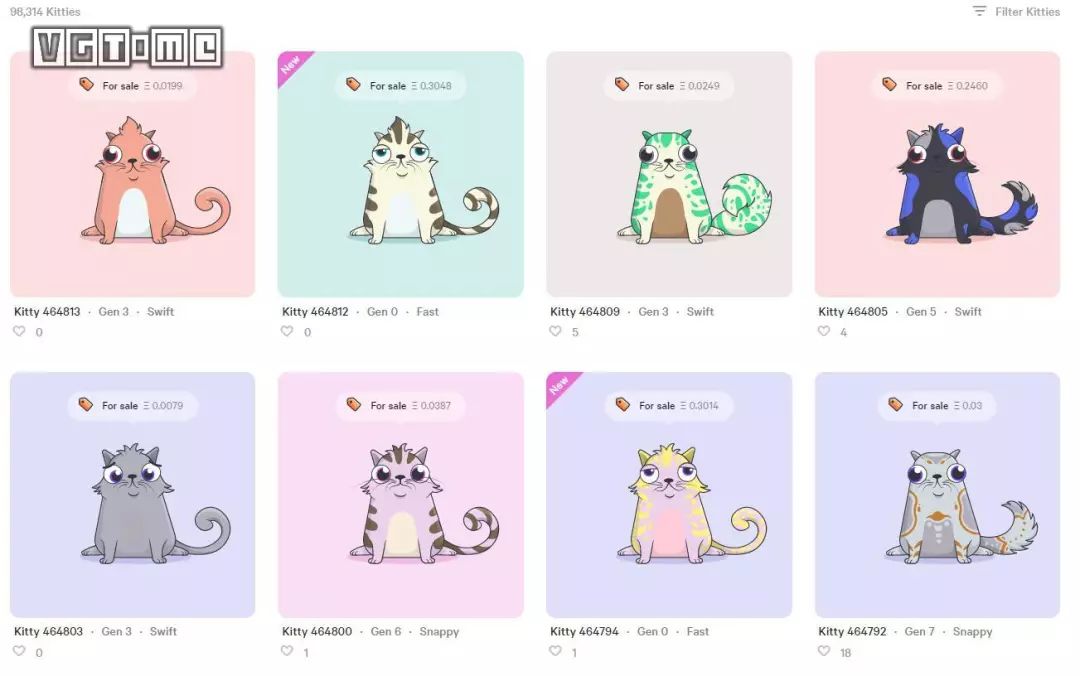Like Kitty 464794 with heart icon

coord(555,651)
